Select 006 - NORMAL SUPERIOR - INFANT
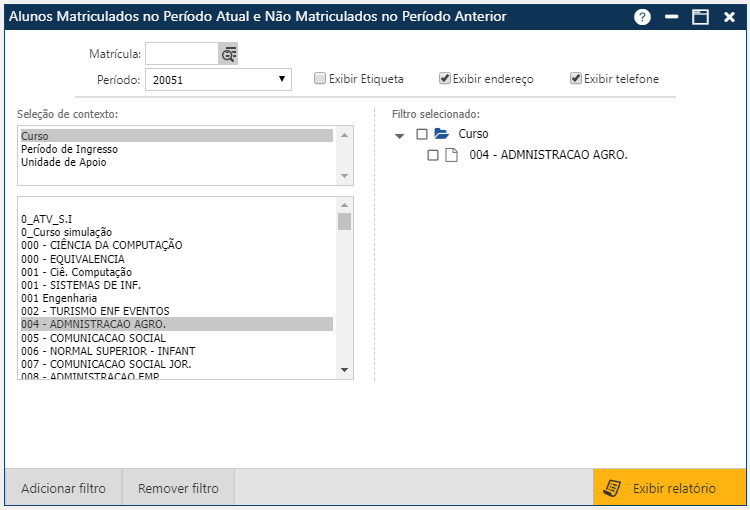 tap(176, 351)
